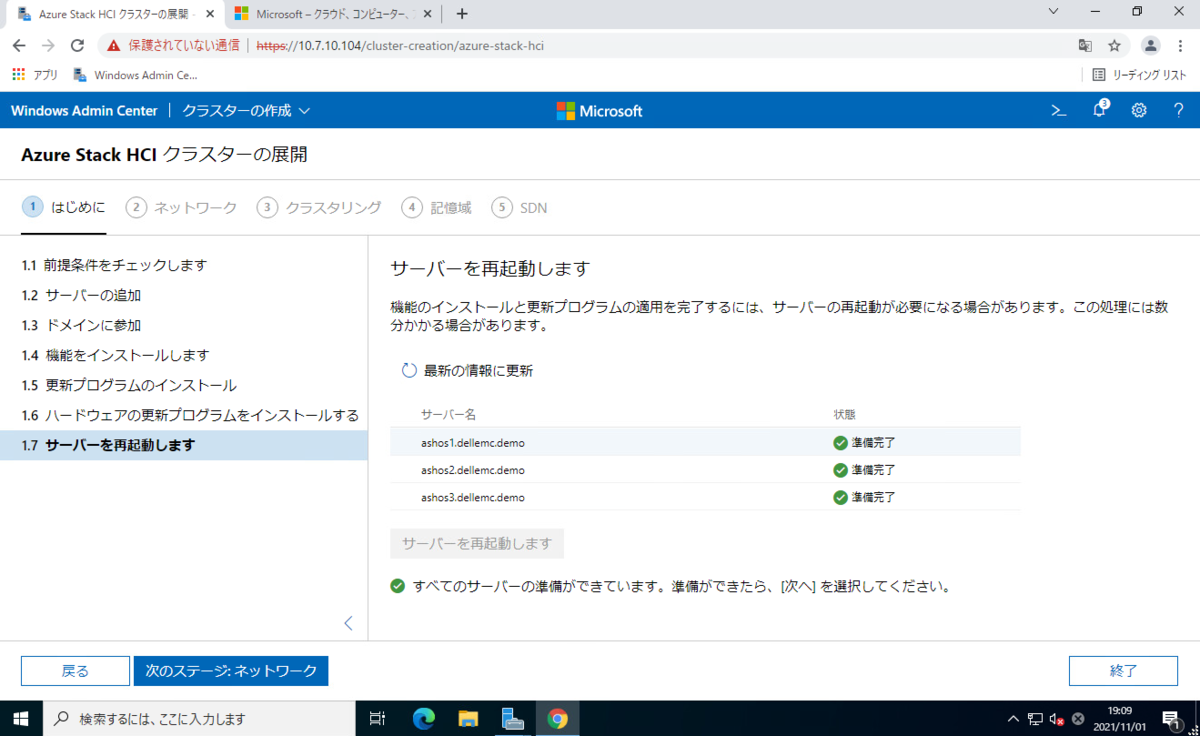Screen dimensions: 1200x736
Task: Open Windows Admin Center settings gear
Action: pos(1139,110)
